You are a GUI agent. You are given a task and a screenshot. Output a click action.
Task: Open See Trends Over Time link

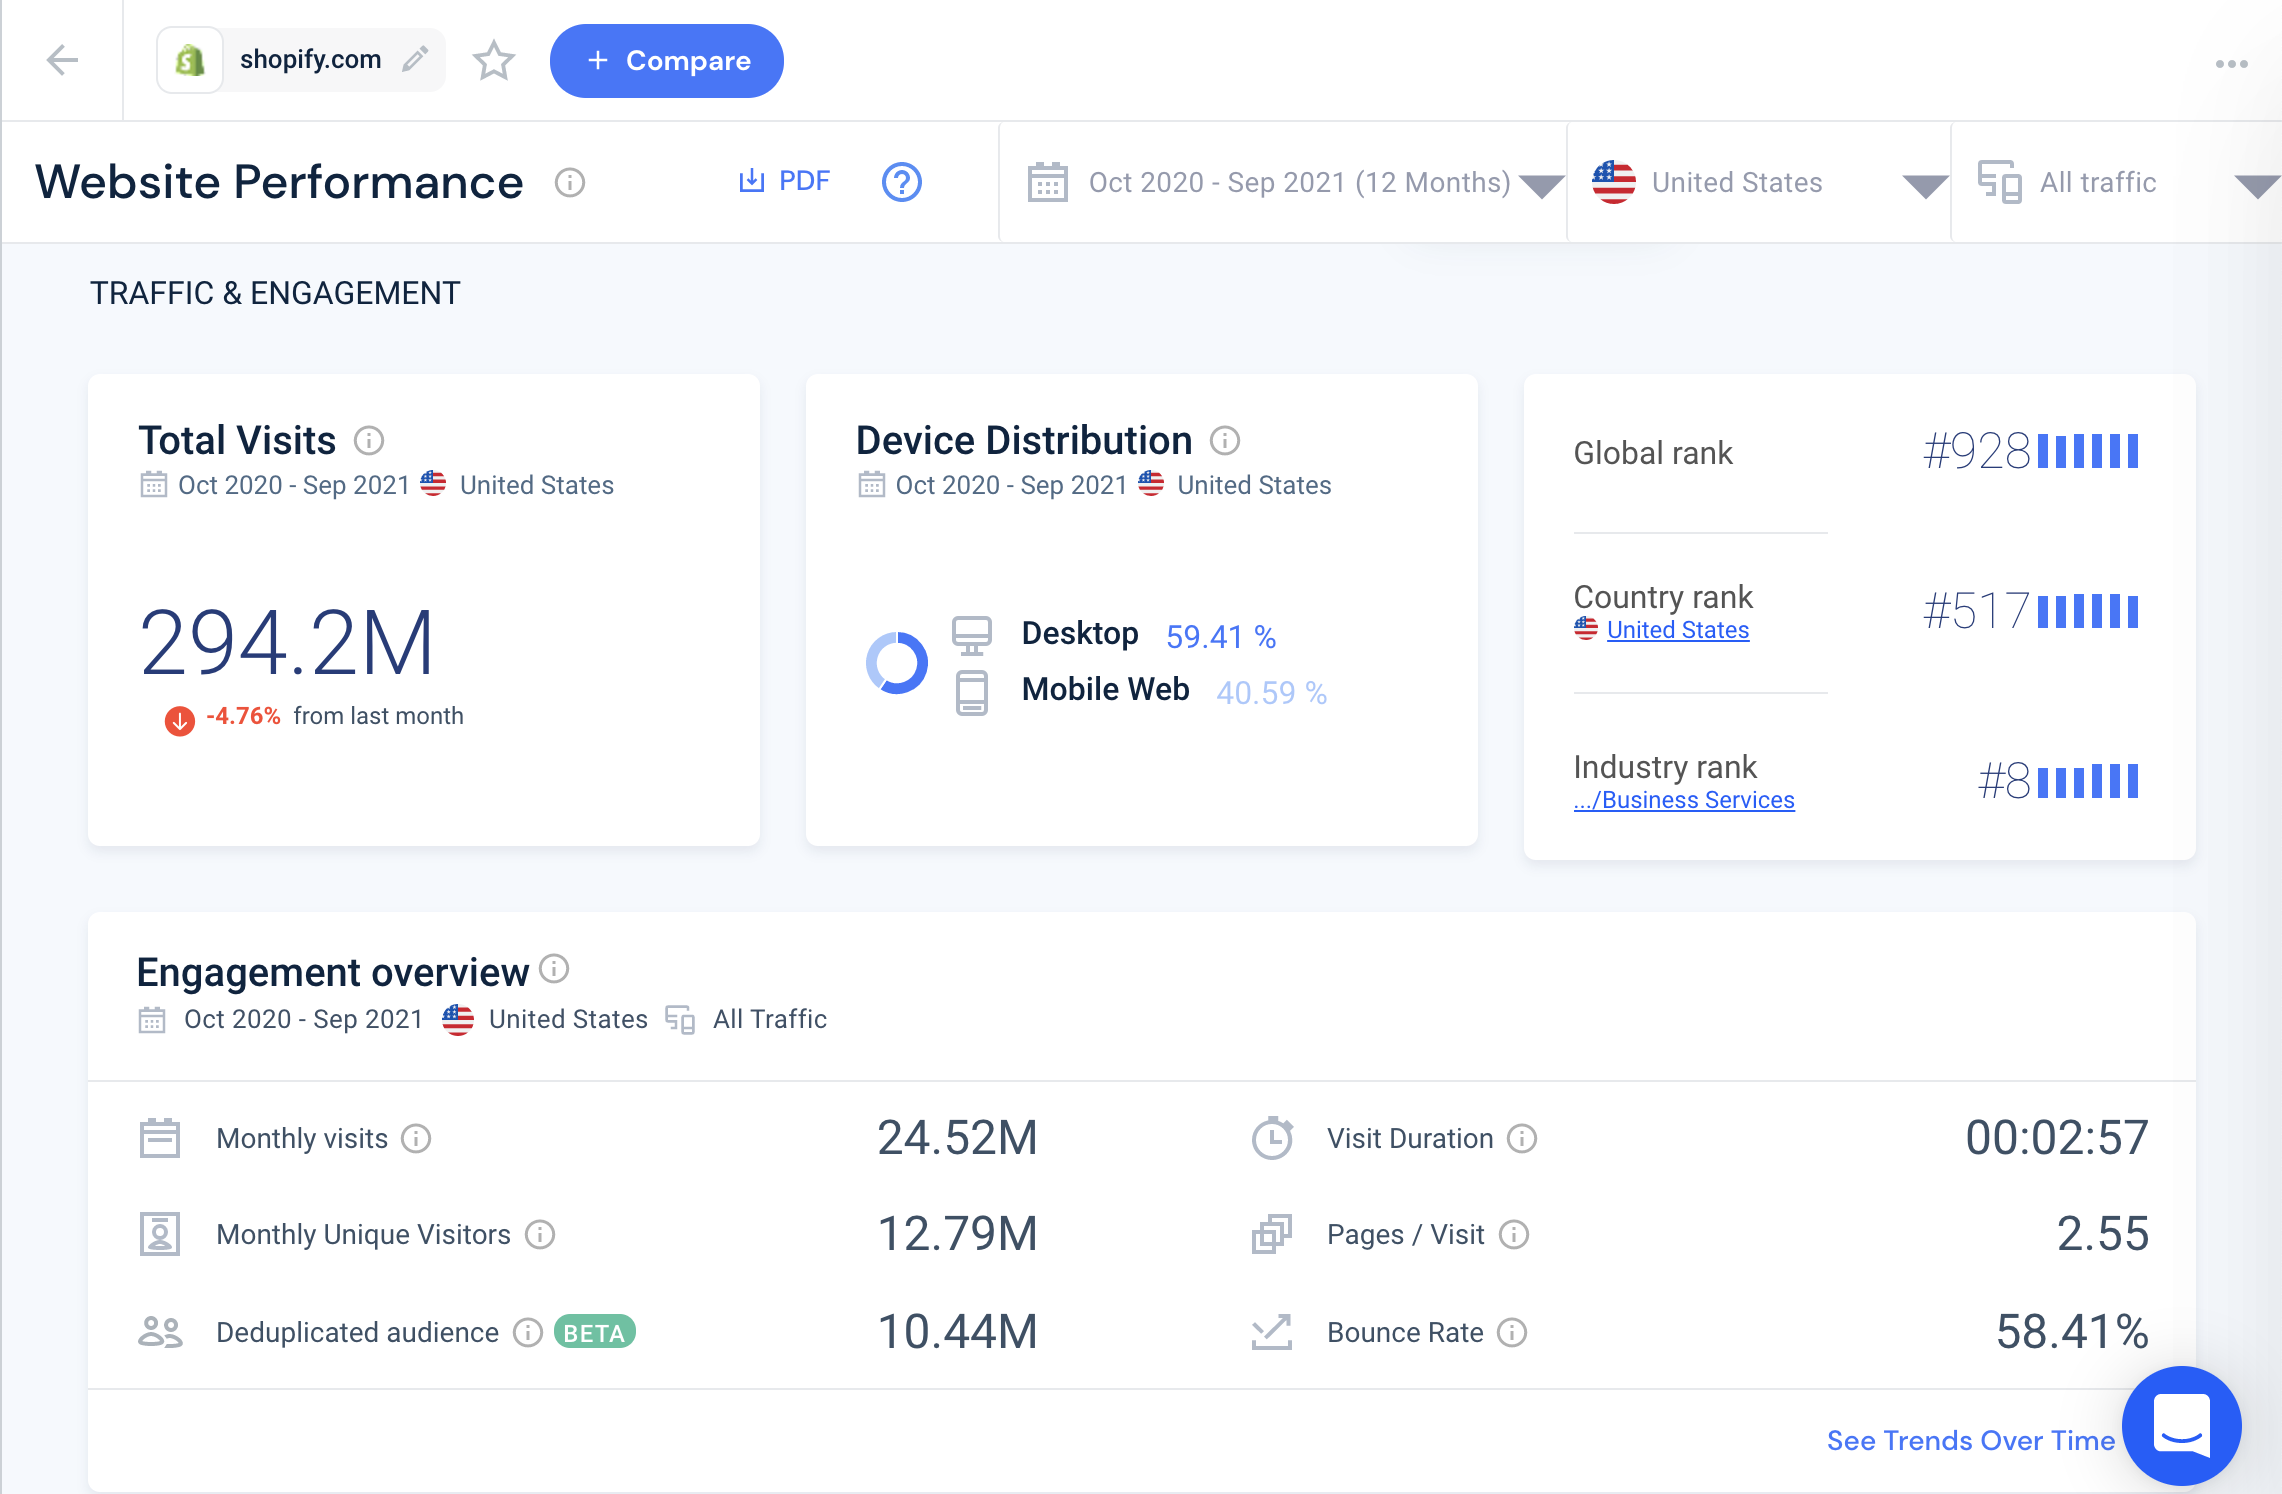1971,1440
